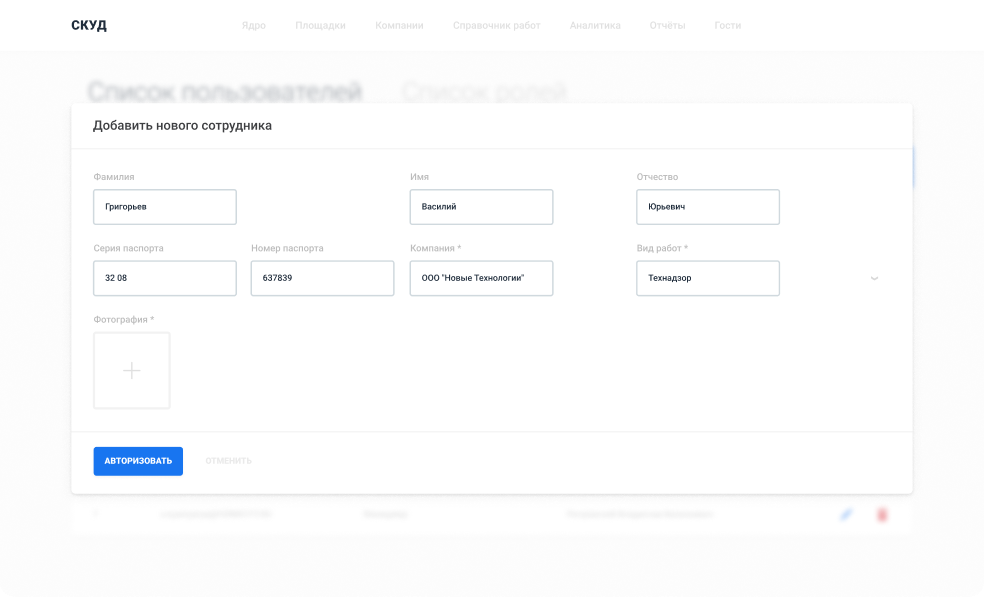Cancel with Отменить button
Screen dimensions: 984x598
point(228,461)
